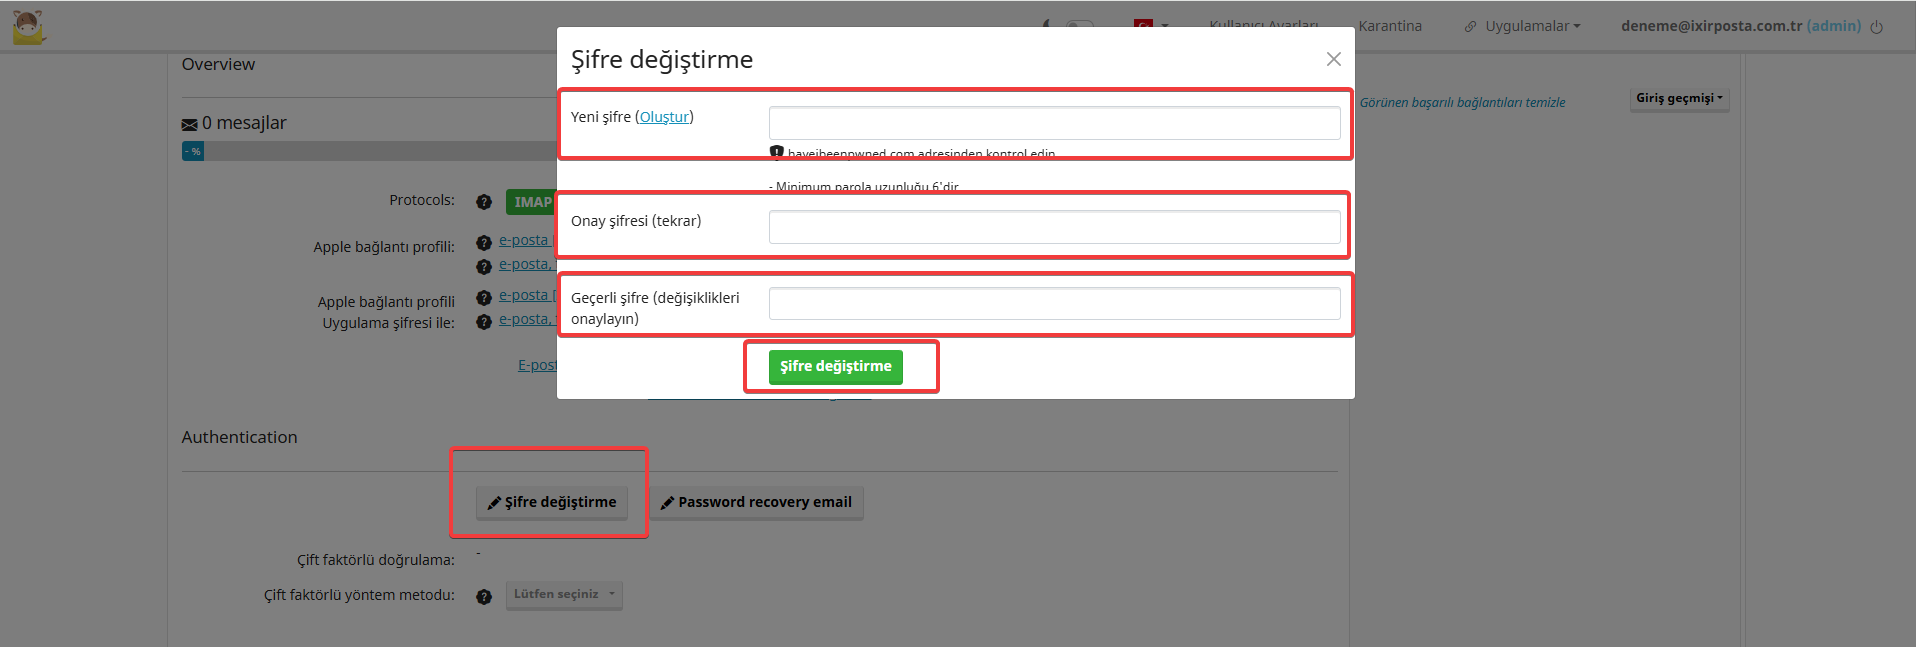Viewport: 1916px width, 647px height.
Task: Expand the Giriş geçmişi dropdown
Action: 1679,98
